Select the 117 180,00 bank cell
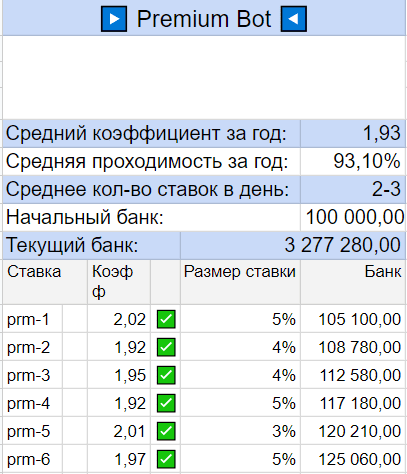 click(353, 403)
